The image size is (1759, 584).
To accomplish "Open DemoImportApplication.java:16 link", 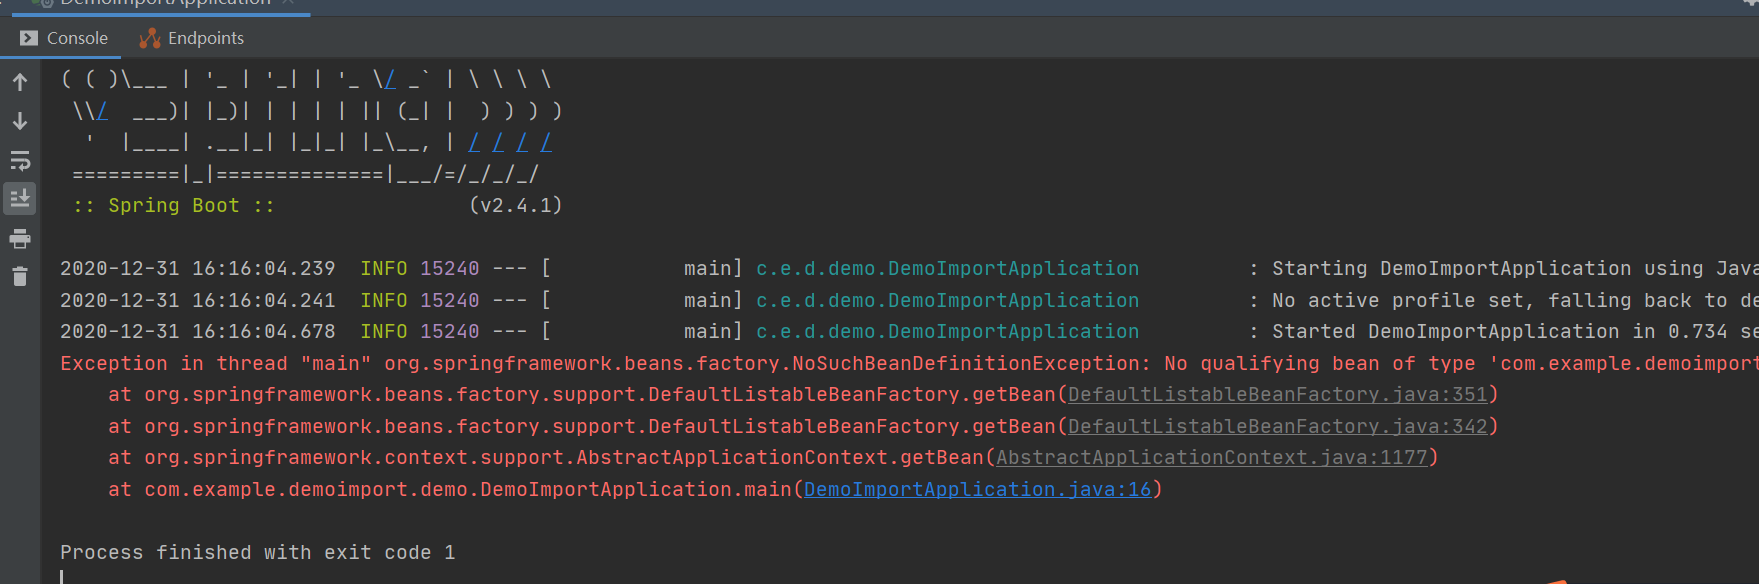I will (978, 490).
